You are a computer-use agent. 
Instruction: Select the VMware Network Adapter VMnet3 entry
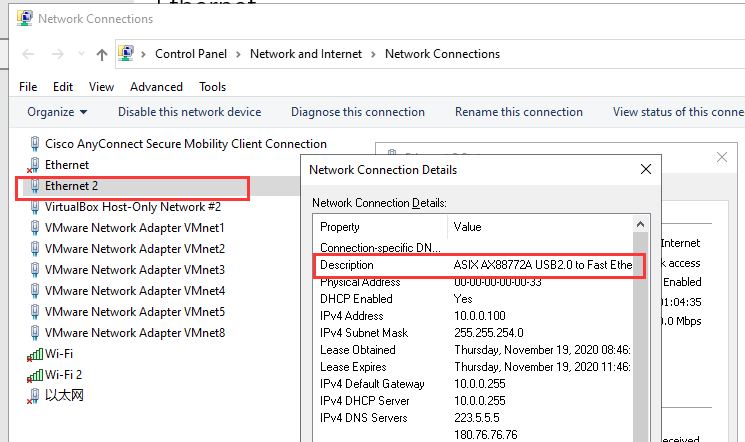134,270
